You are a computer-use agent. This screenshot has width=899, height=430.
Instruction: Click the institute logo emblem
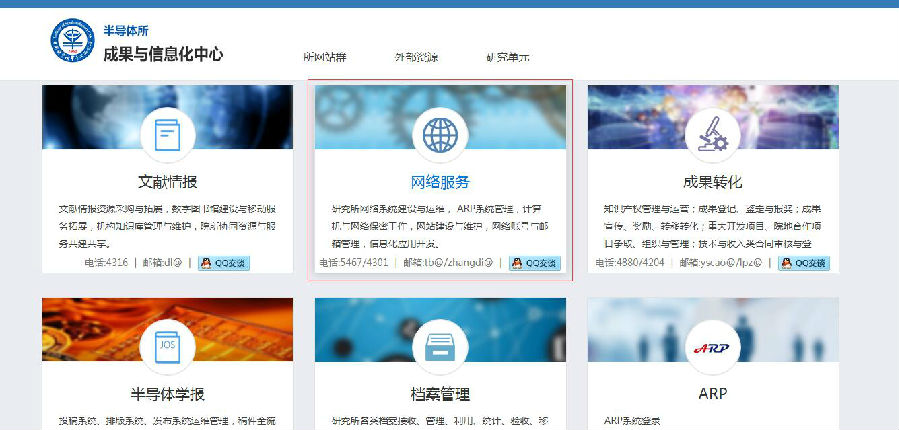(x=73, y=40)
